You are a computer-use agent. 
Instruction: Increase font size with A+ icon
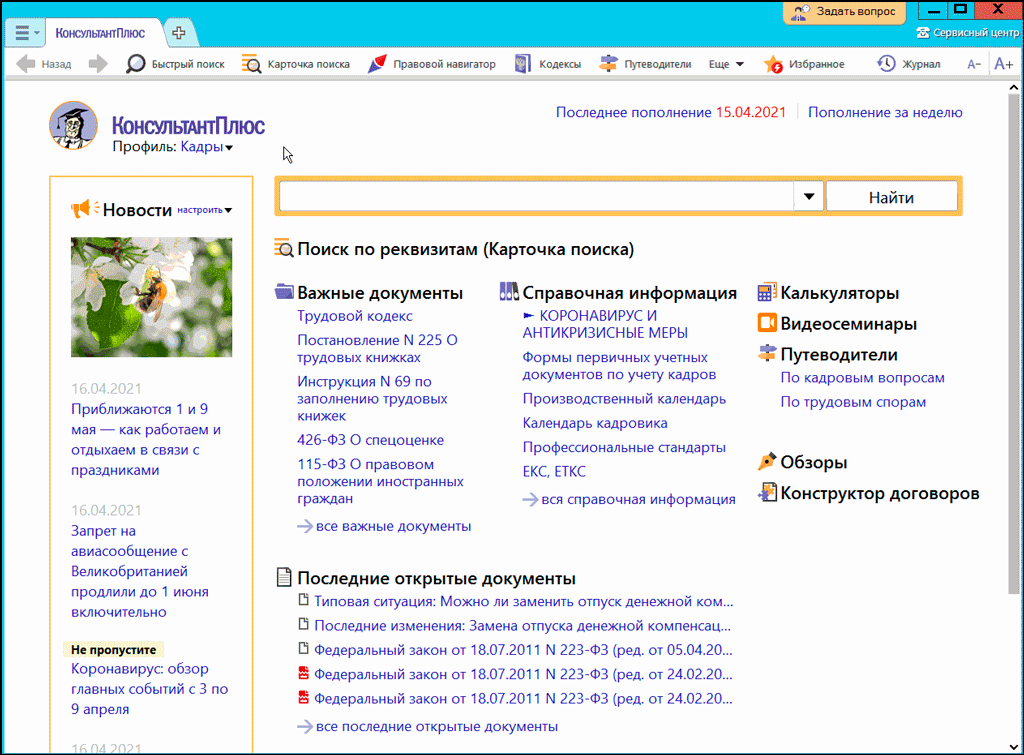click(1003, 64)
